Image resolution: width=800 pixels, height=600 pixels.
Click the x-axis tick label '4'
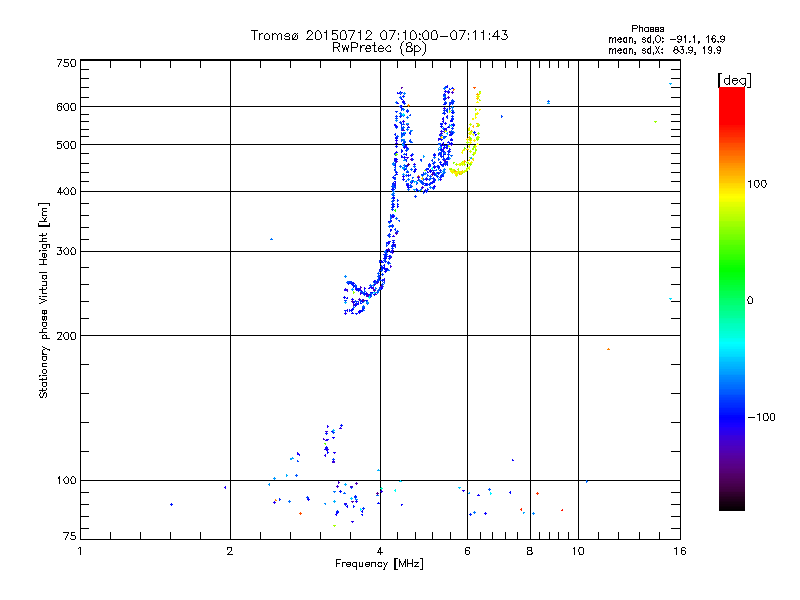click(380, 551)
